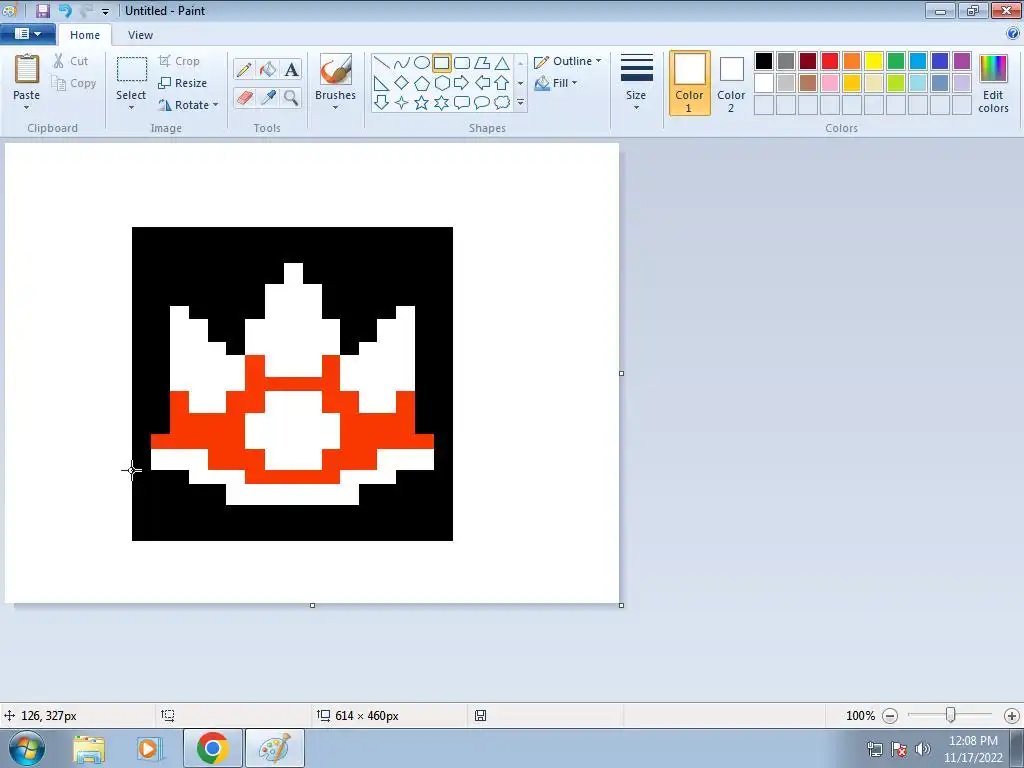This screenshot has height=768, width=1024.
Task: Open Edit colors dialog
Action: (993, 83)
